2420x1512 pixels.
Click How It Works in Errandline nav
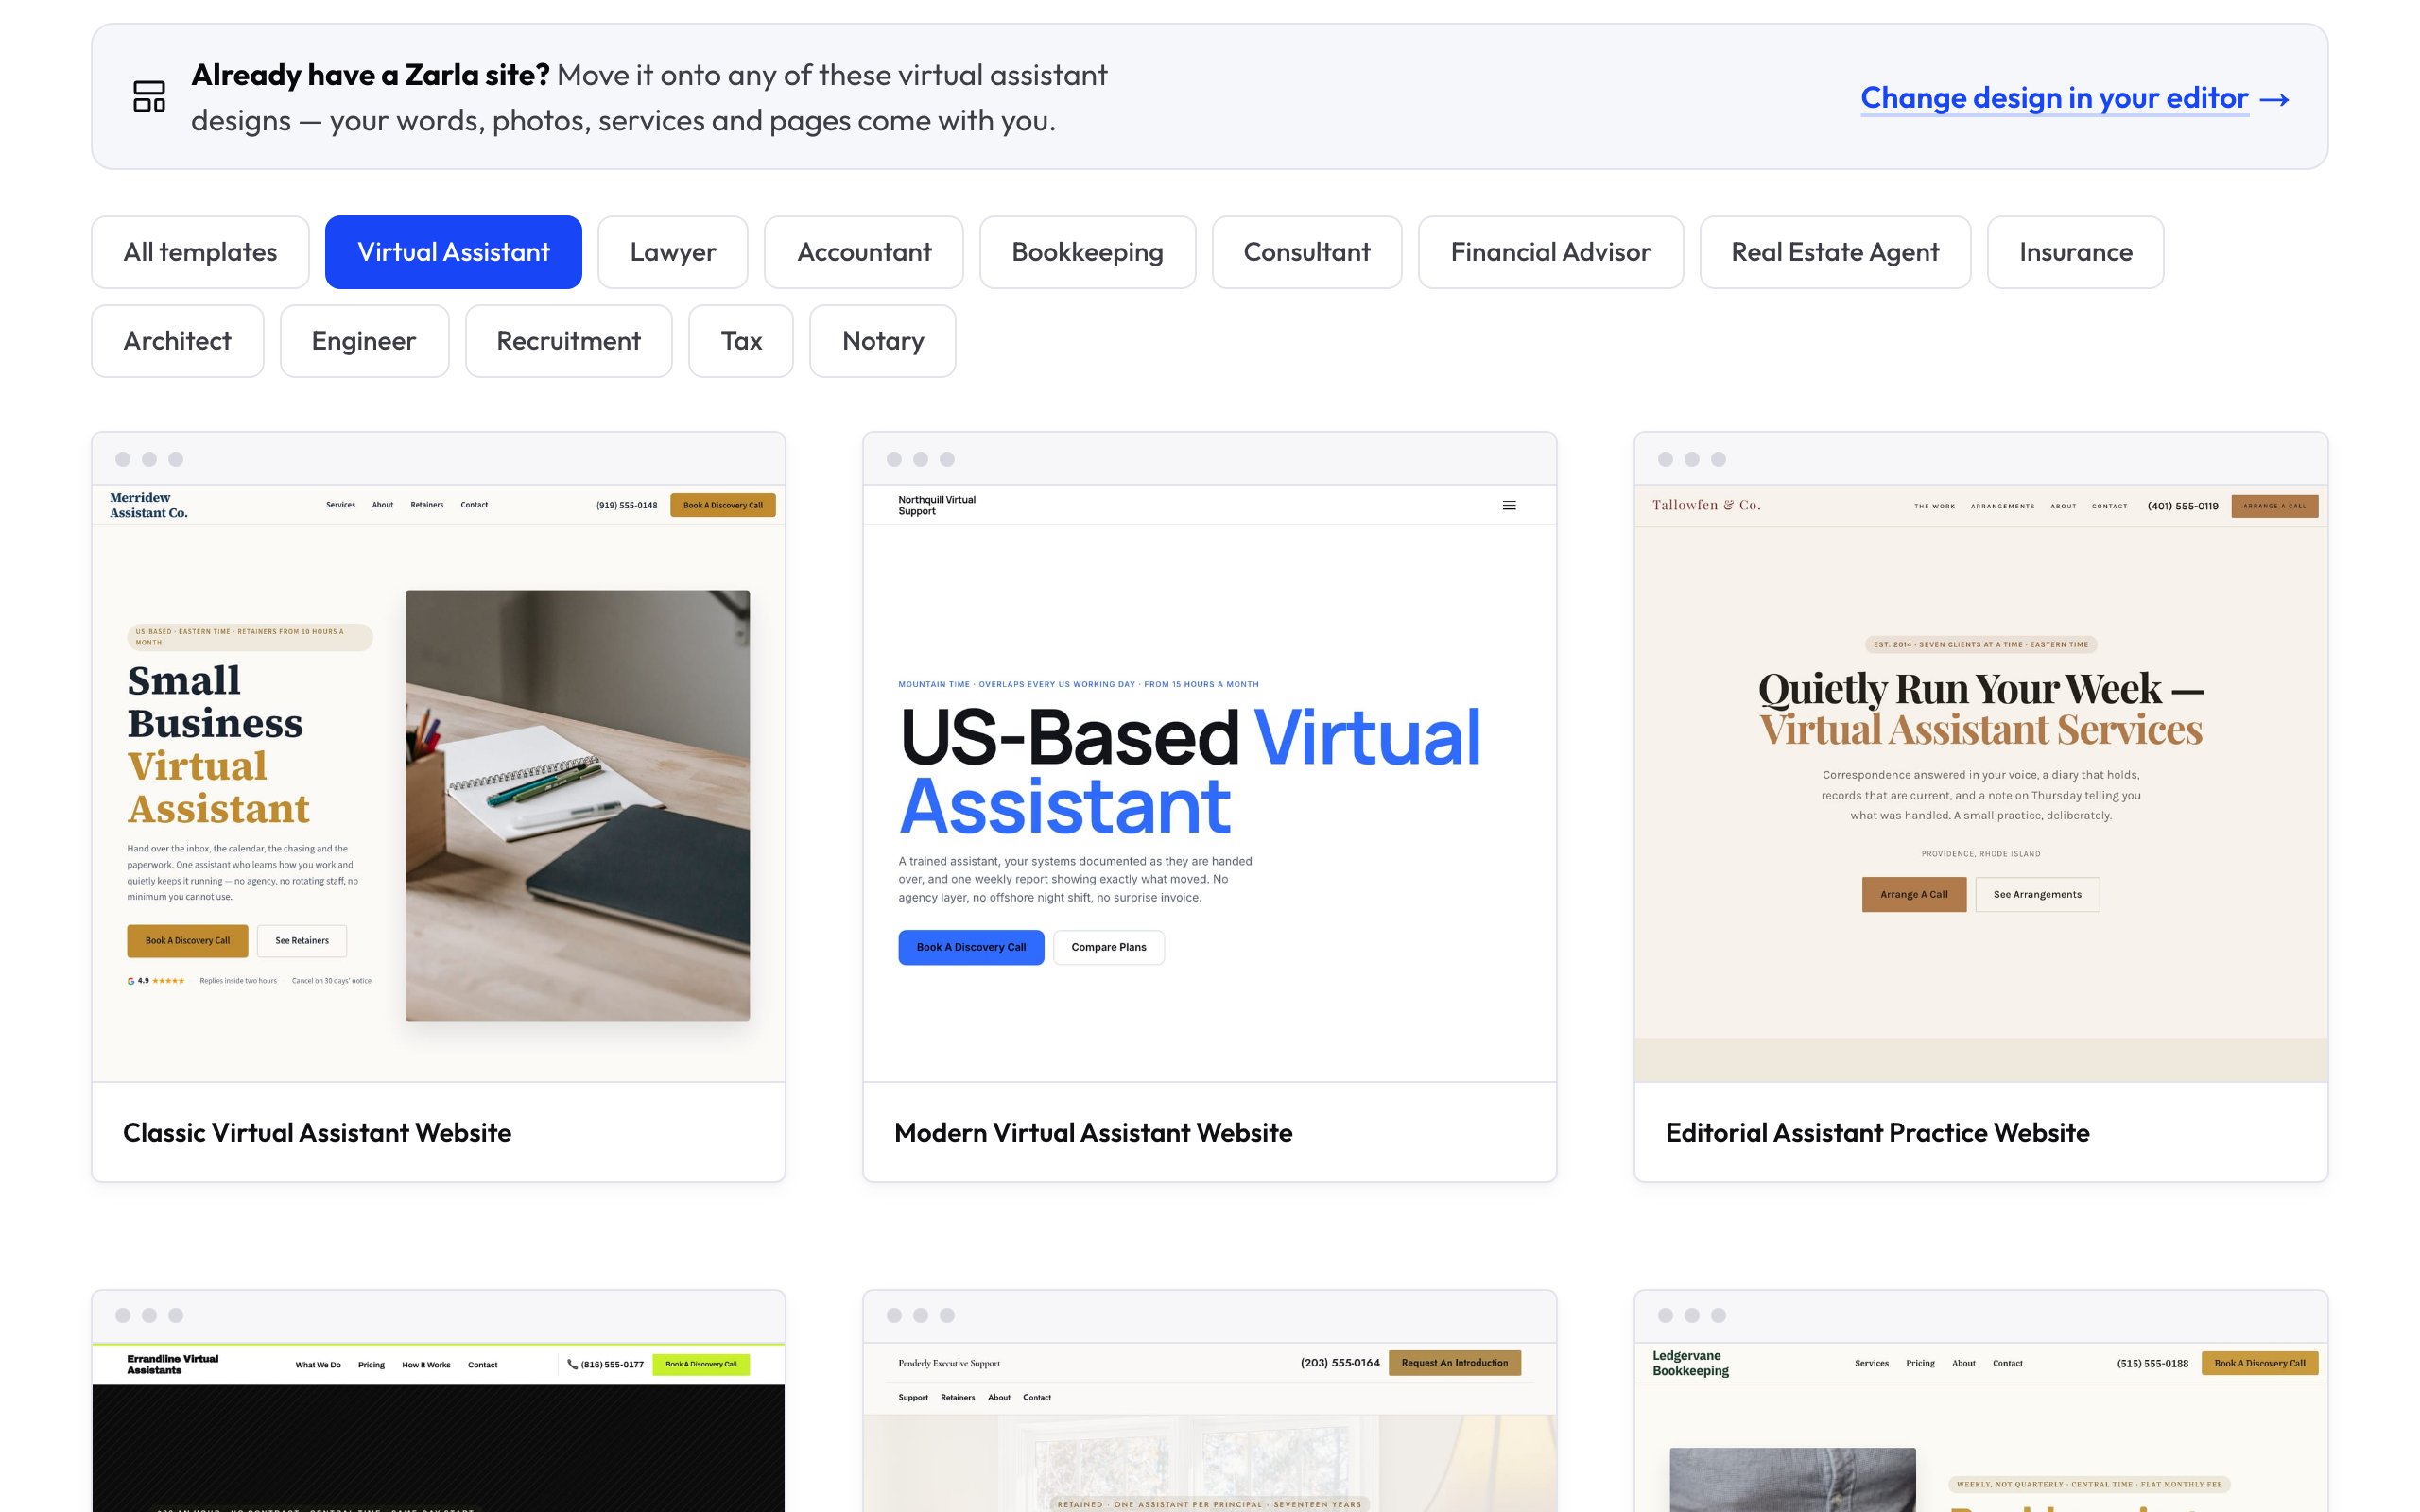coord(426,1365)
